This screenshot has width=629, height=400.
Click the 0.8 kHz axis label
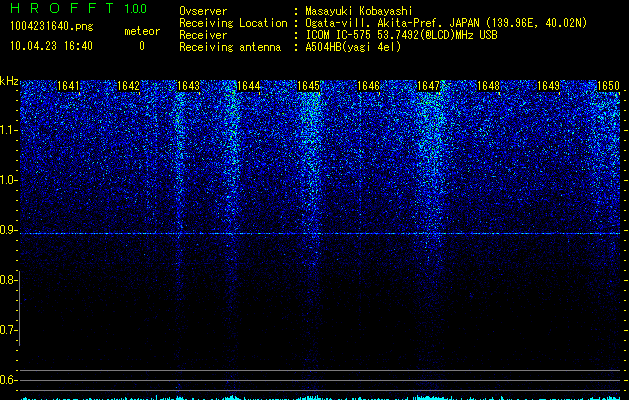[8, 280]
